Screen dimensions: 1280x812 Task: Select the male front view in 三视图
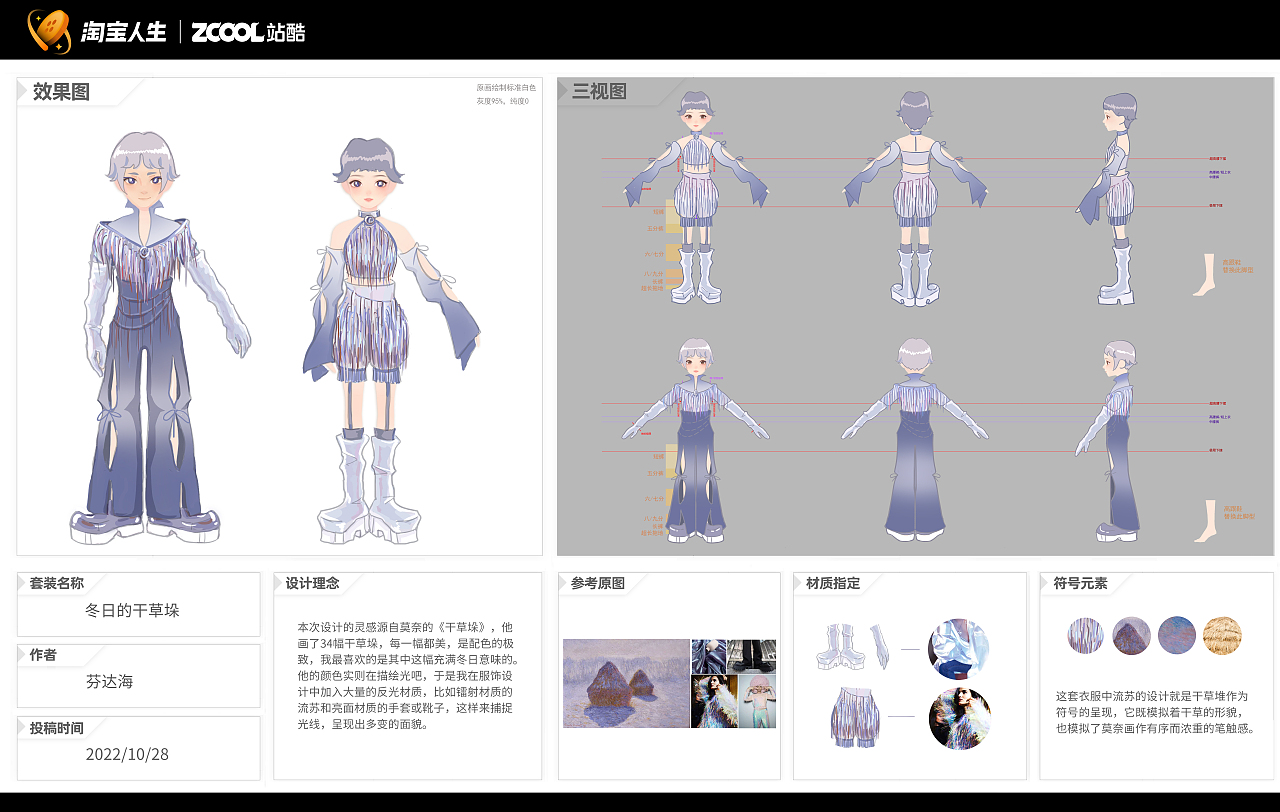696,440
